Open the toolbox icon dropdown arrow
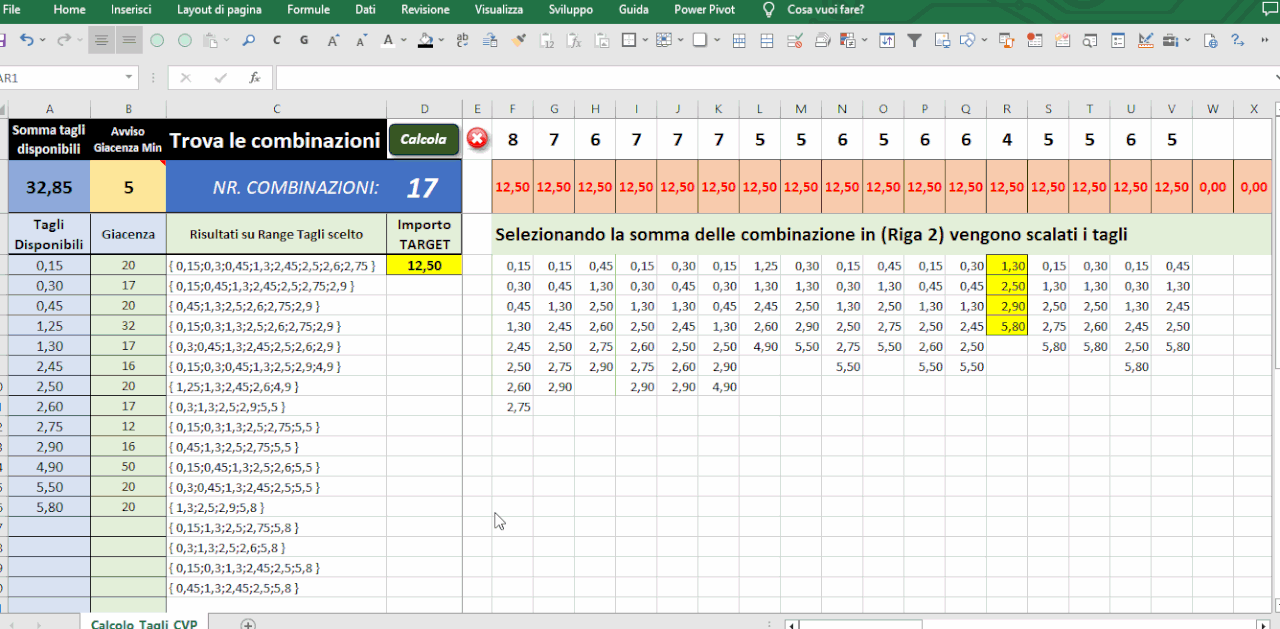 click(x=1187, y=40)
